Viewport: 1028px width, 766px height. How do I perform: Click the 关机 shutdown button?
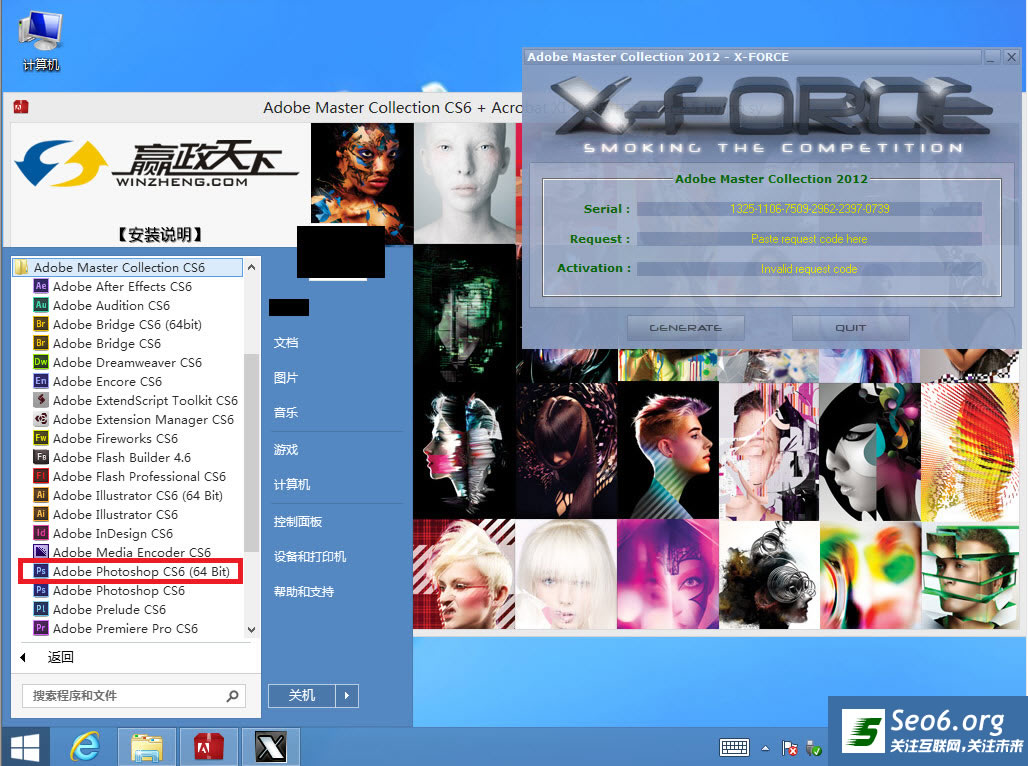302,696
